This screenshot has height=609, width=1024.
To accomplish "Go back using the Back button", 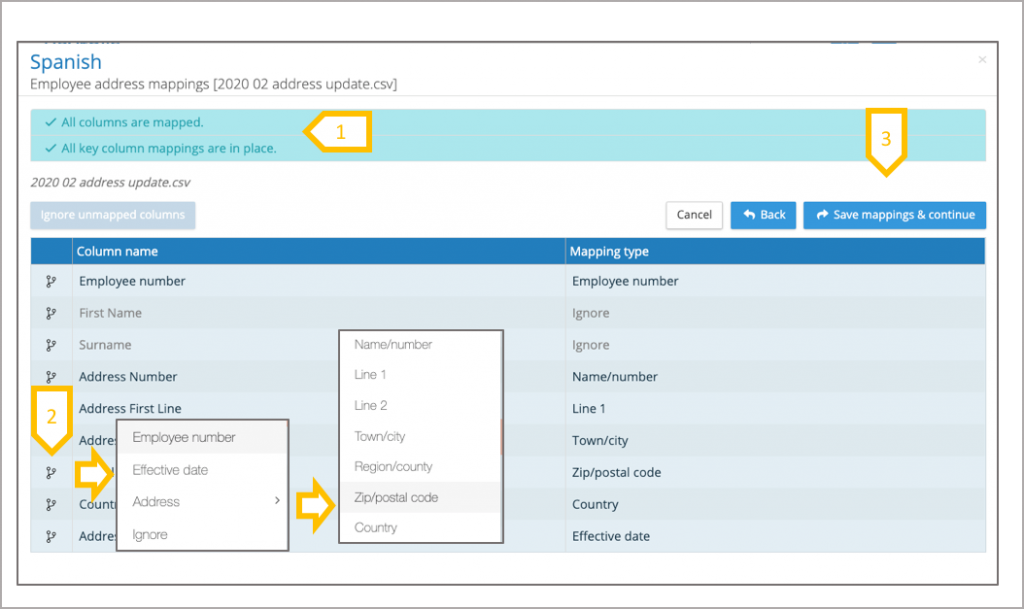I will (763, 215).
